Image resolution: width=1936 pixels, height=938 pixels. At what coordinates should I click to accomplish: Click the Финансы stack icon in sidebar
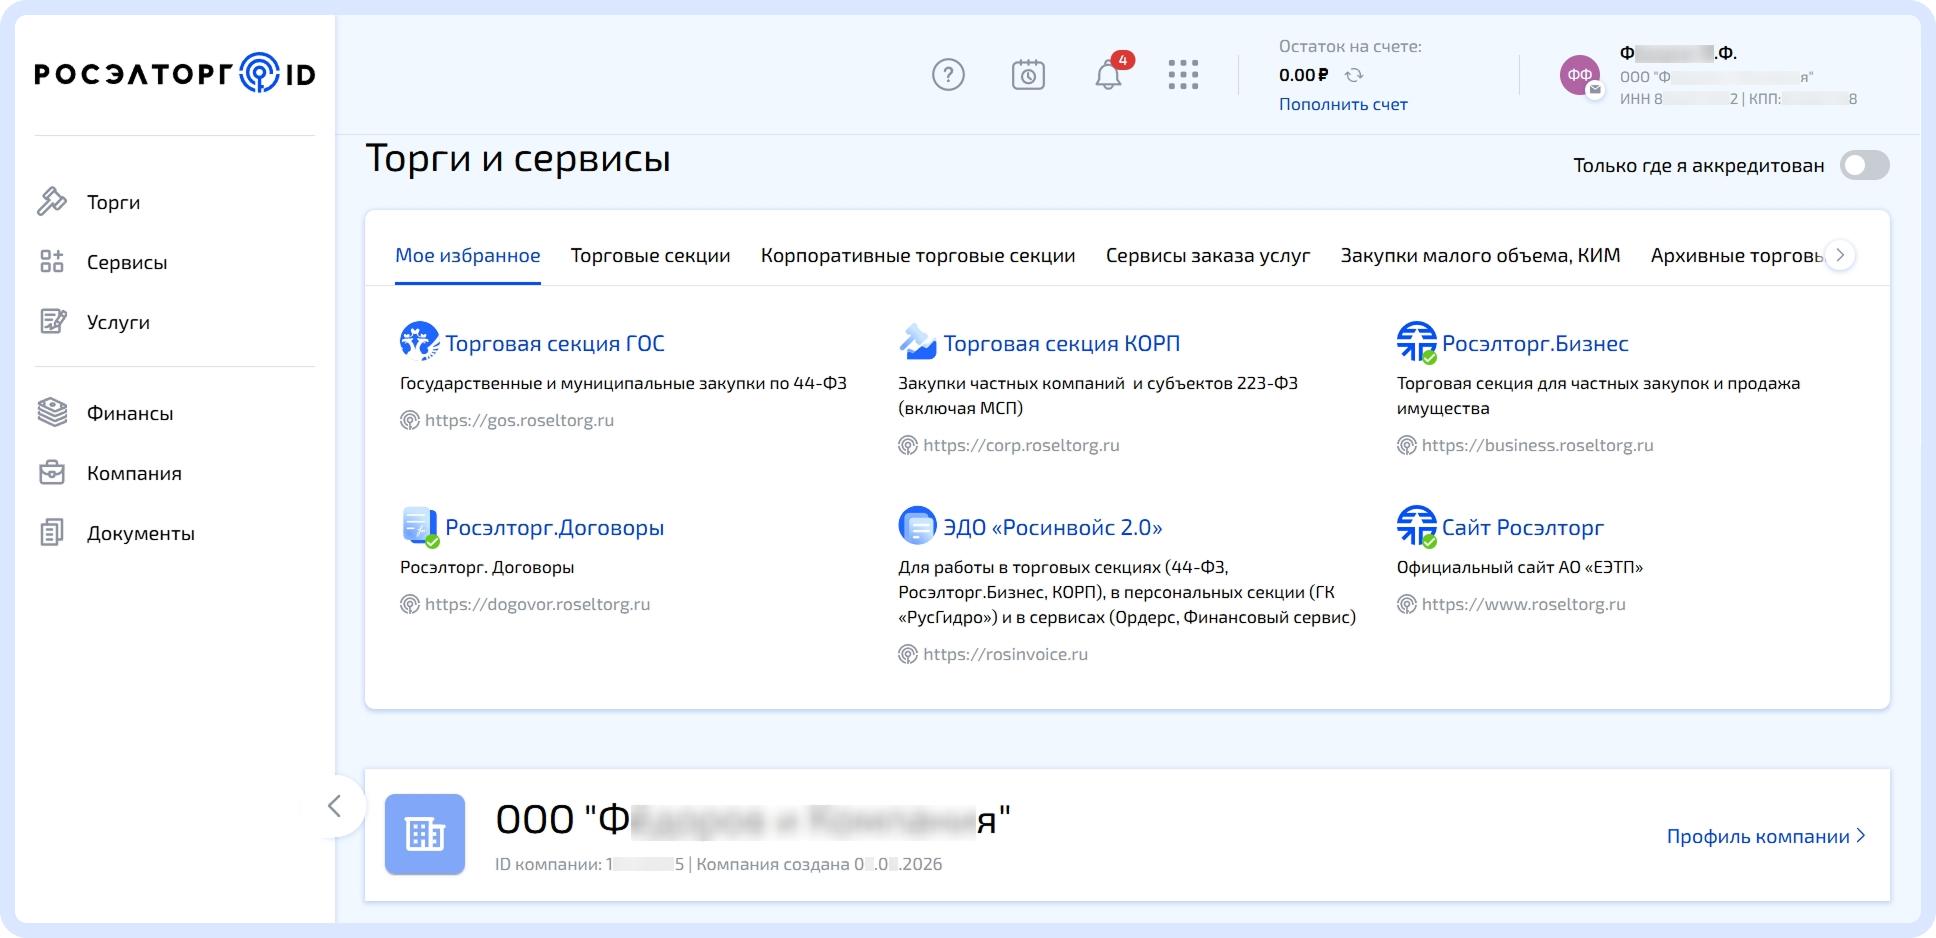click(x=52, y=413)
